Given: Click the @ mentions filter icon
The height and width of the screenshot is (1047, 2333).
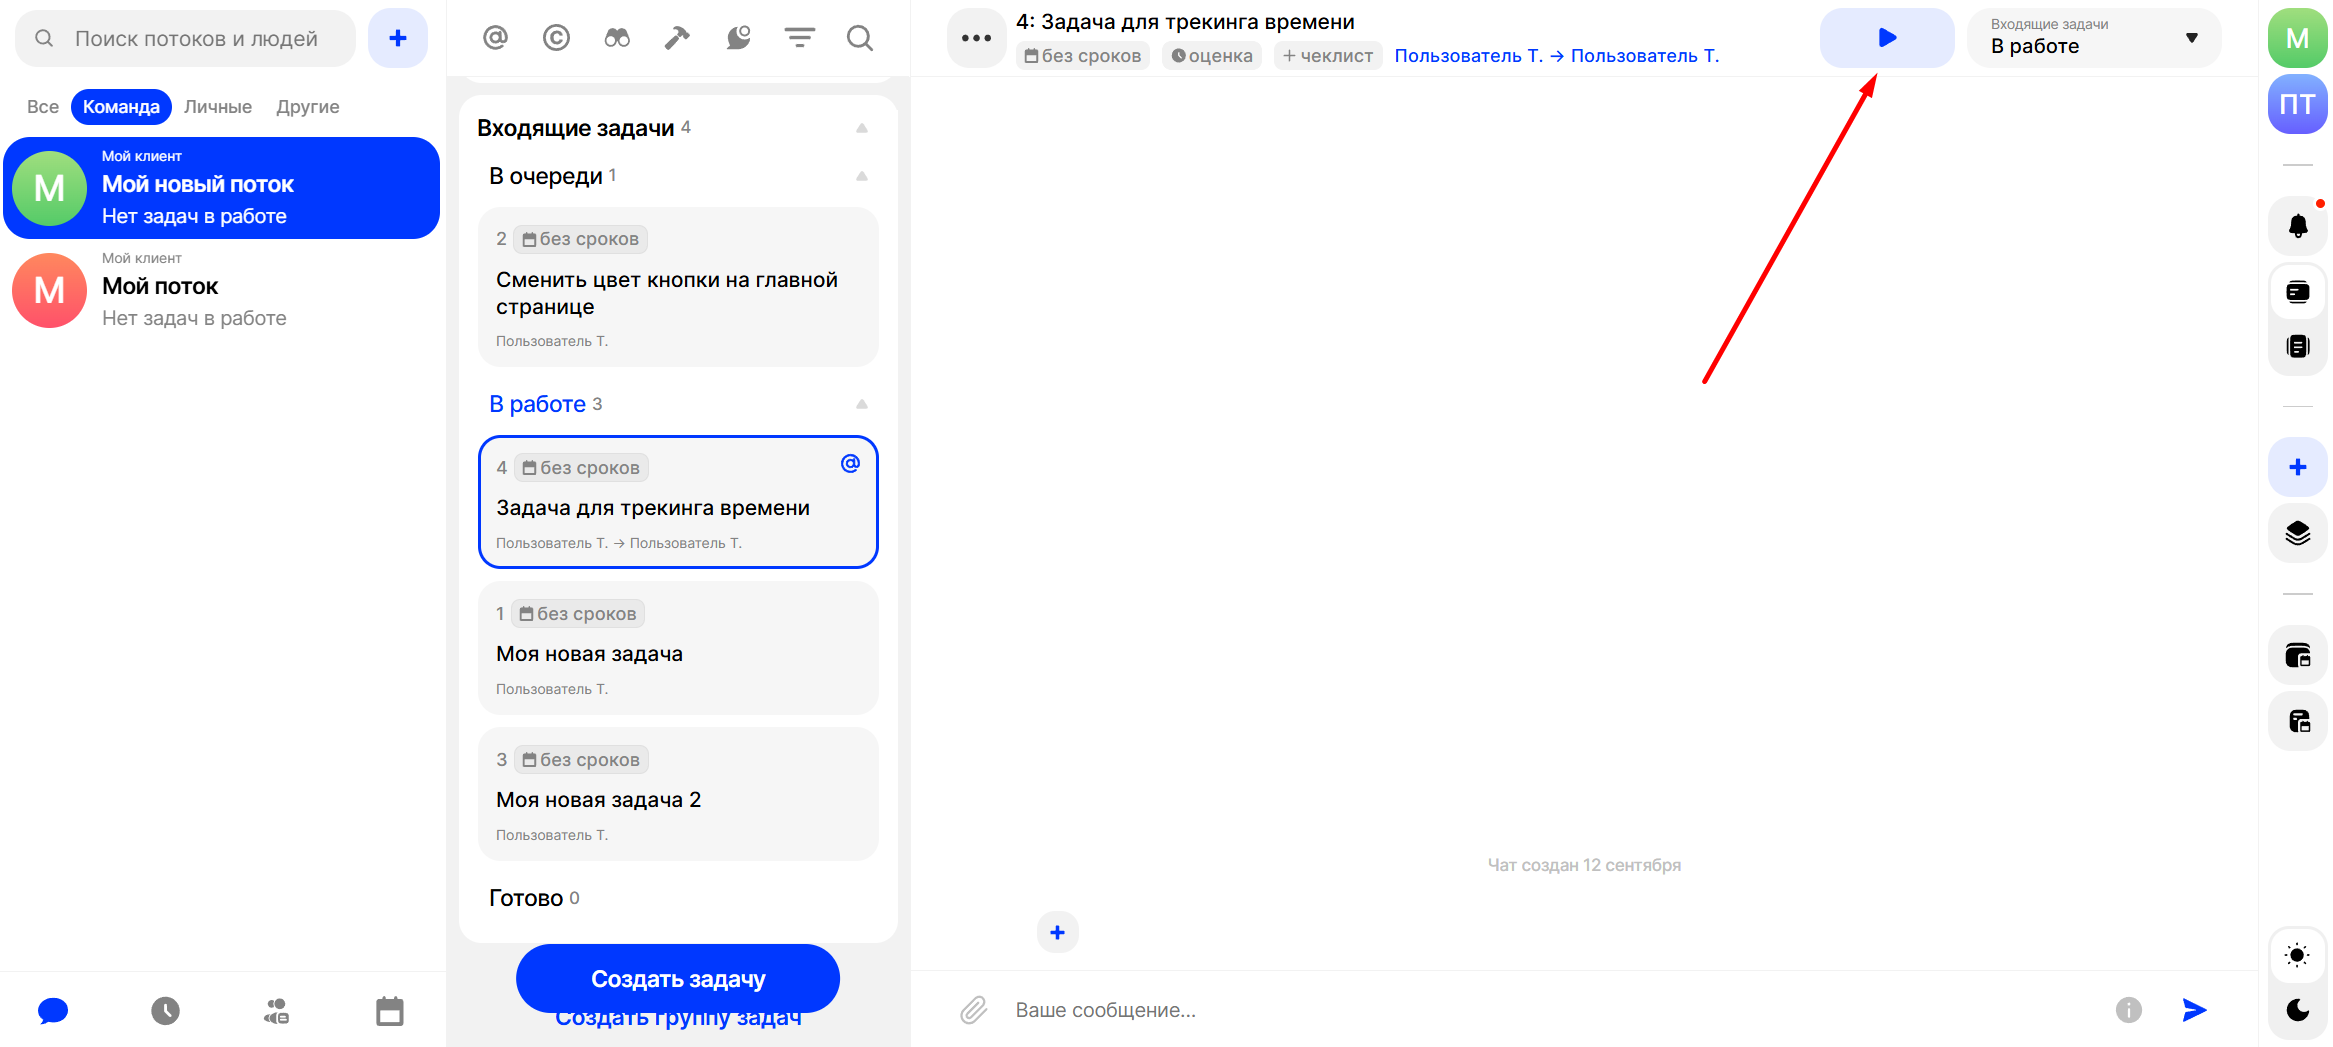Looking at the screenshot, I should pos(495,38).
